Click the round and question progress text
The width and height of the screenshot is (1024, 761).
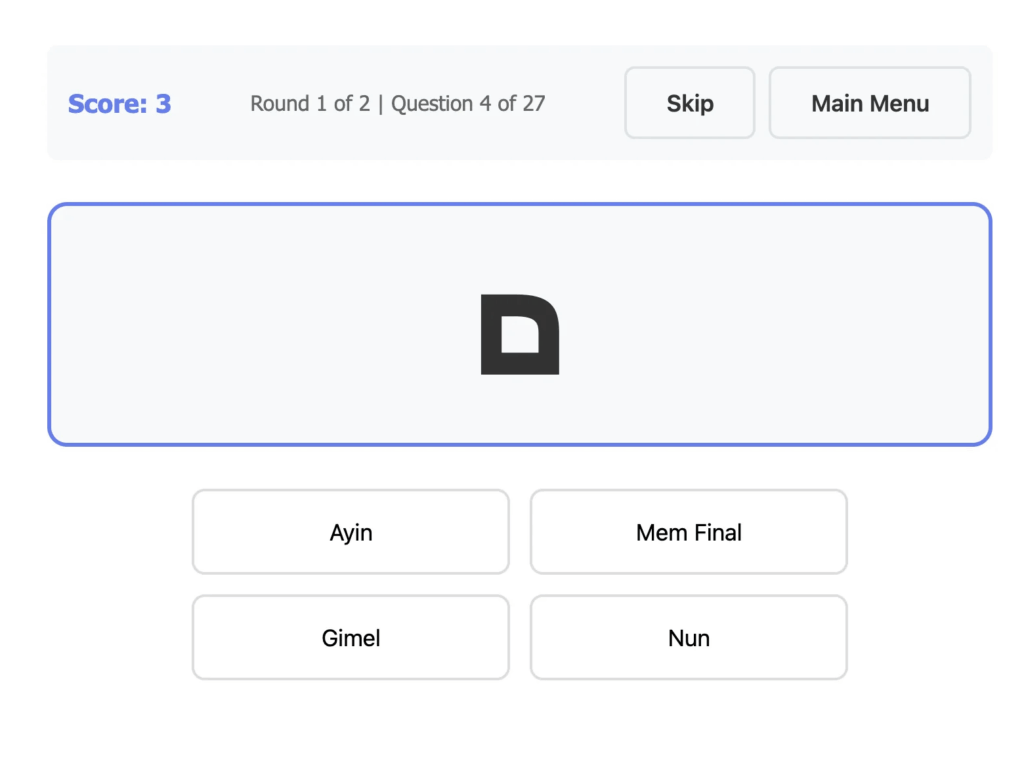pyautogui.click(x=397, y=103)
